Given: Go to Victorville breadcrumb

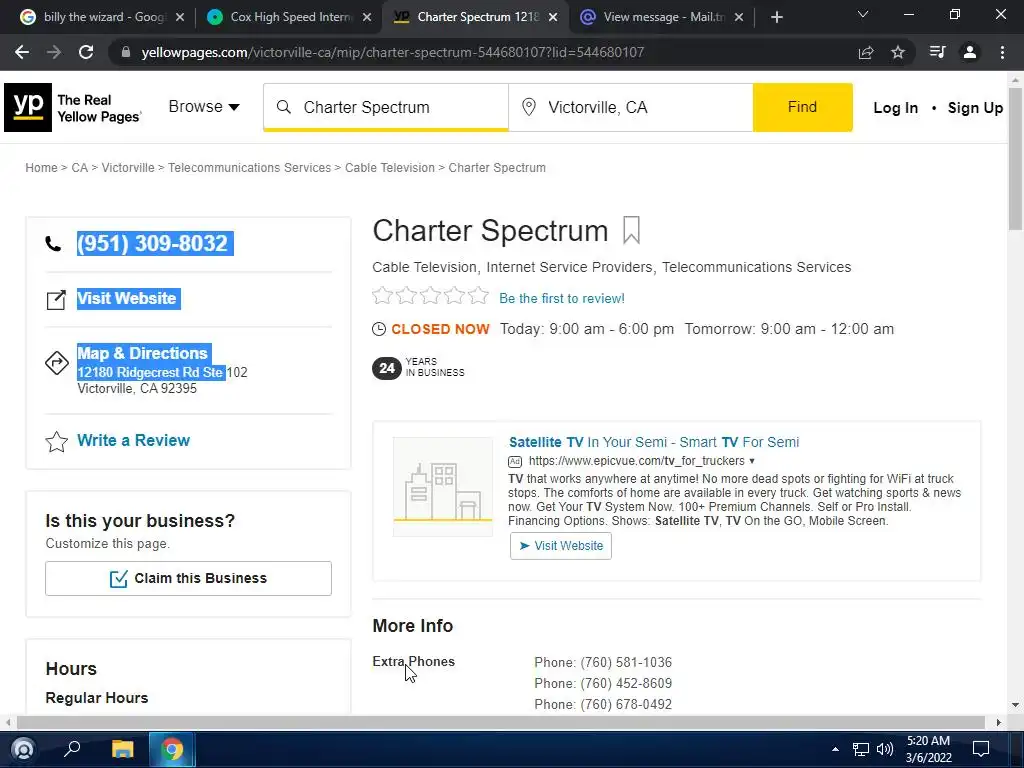Looking at the screenshot, I should coord(128,168).
